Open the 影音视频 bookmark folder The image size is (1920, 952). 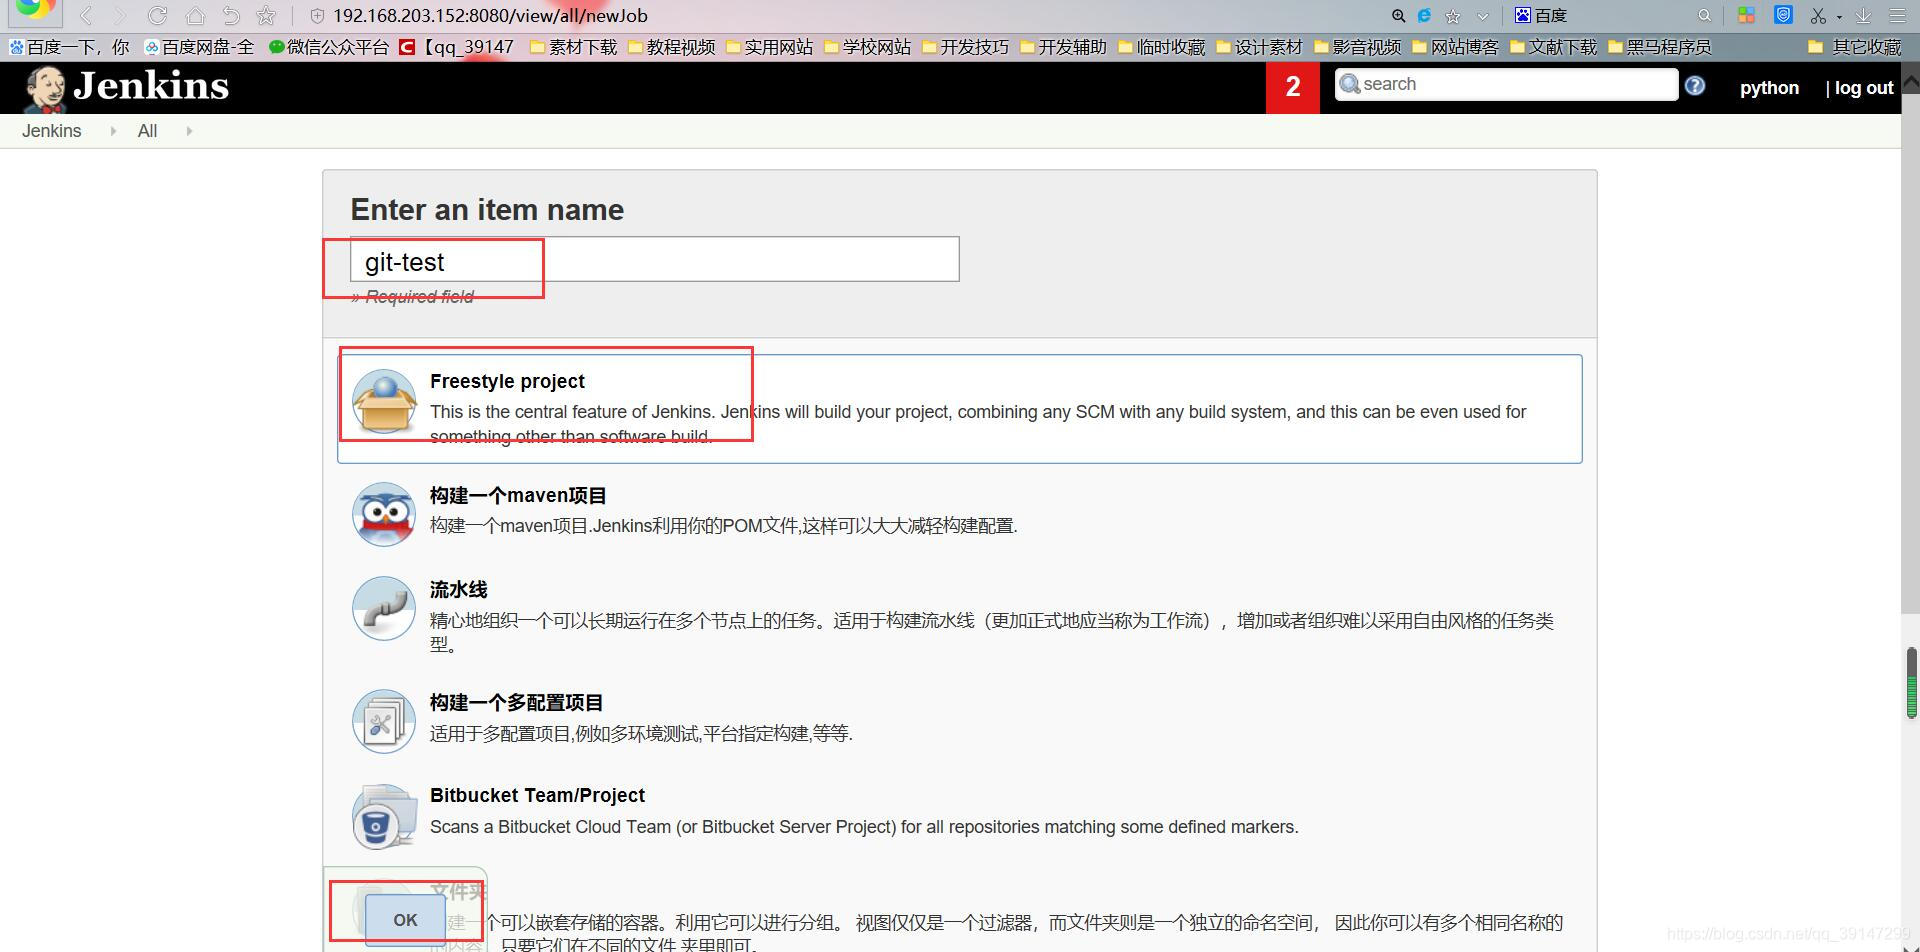coord(1357,47)
